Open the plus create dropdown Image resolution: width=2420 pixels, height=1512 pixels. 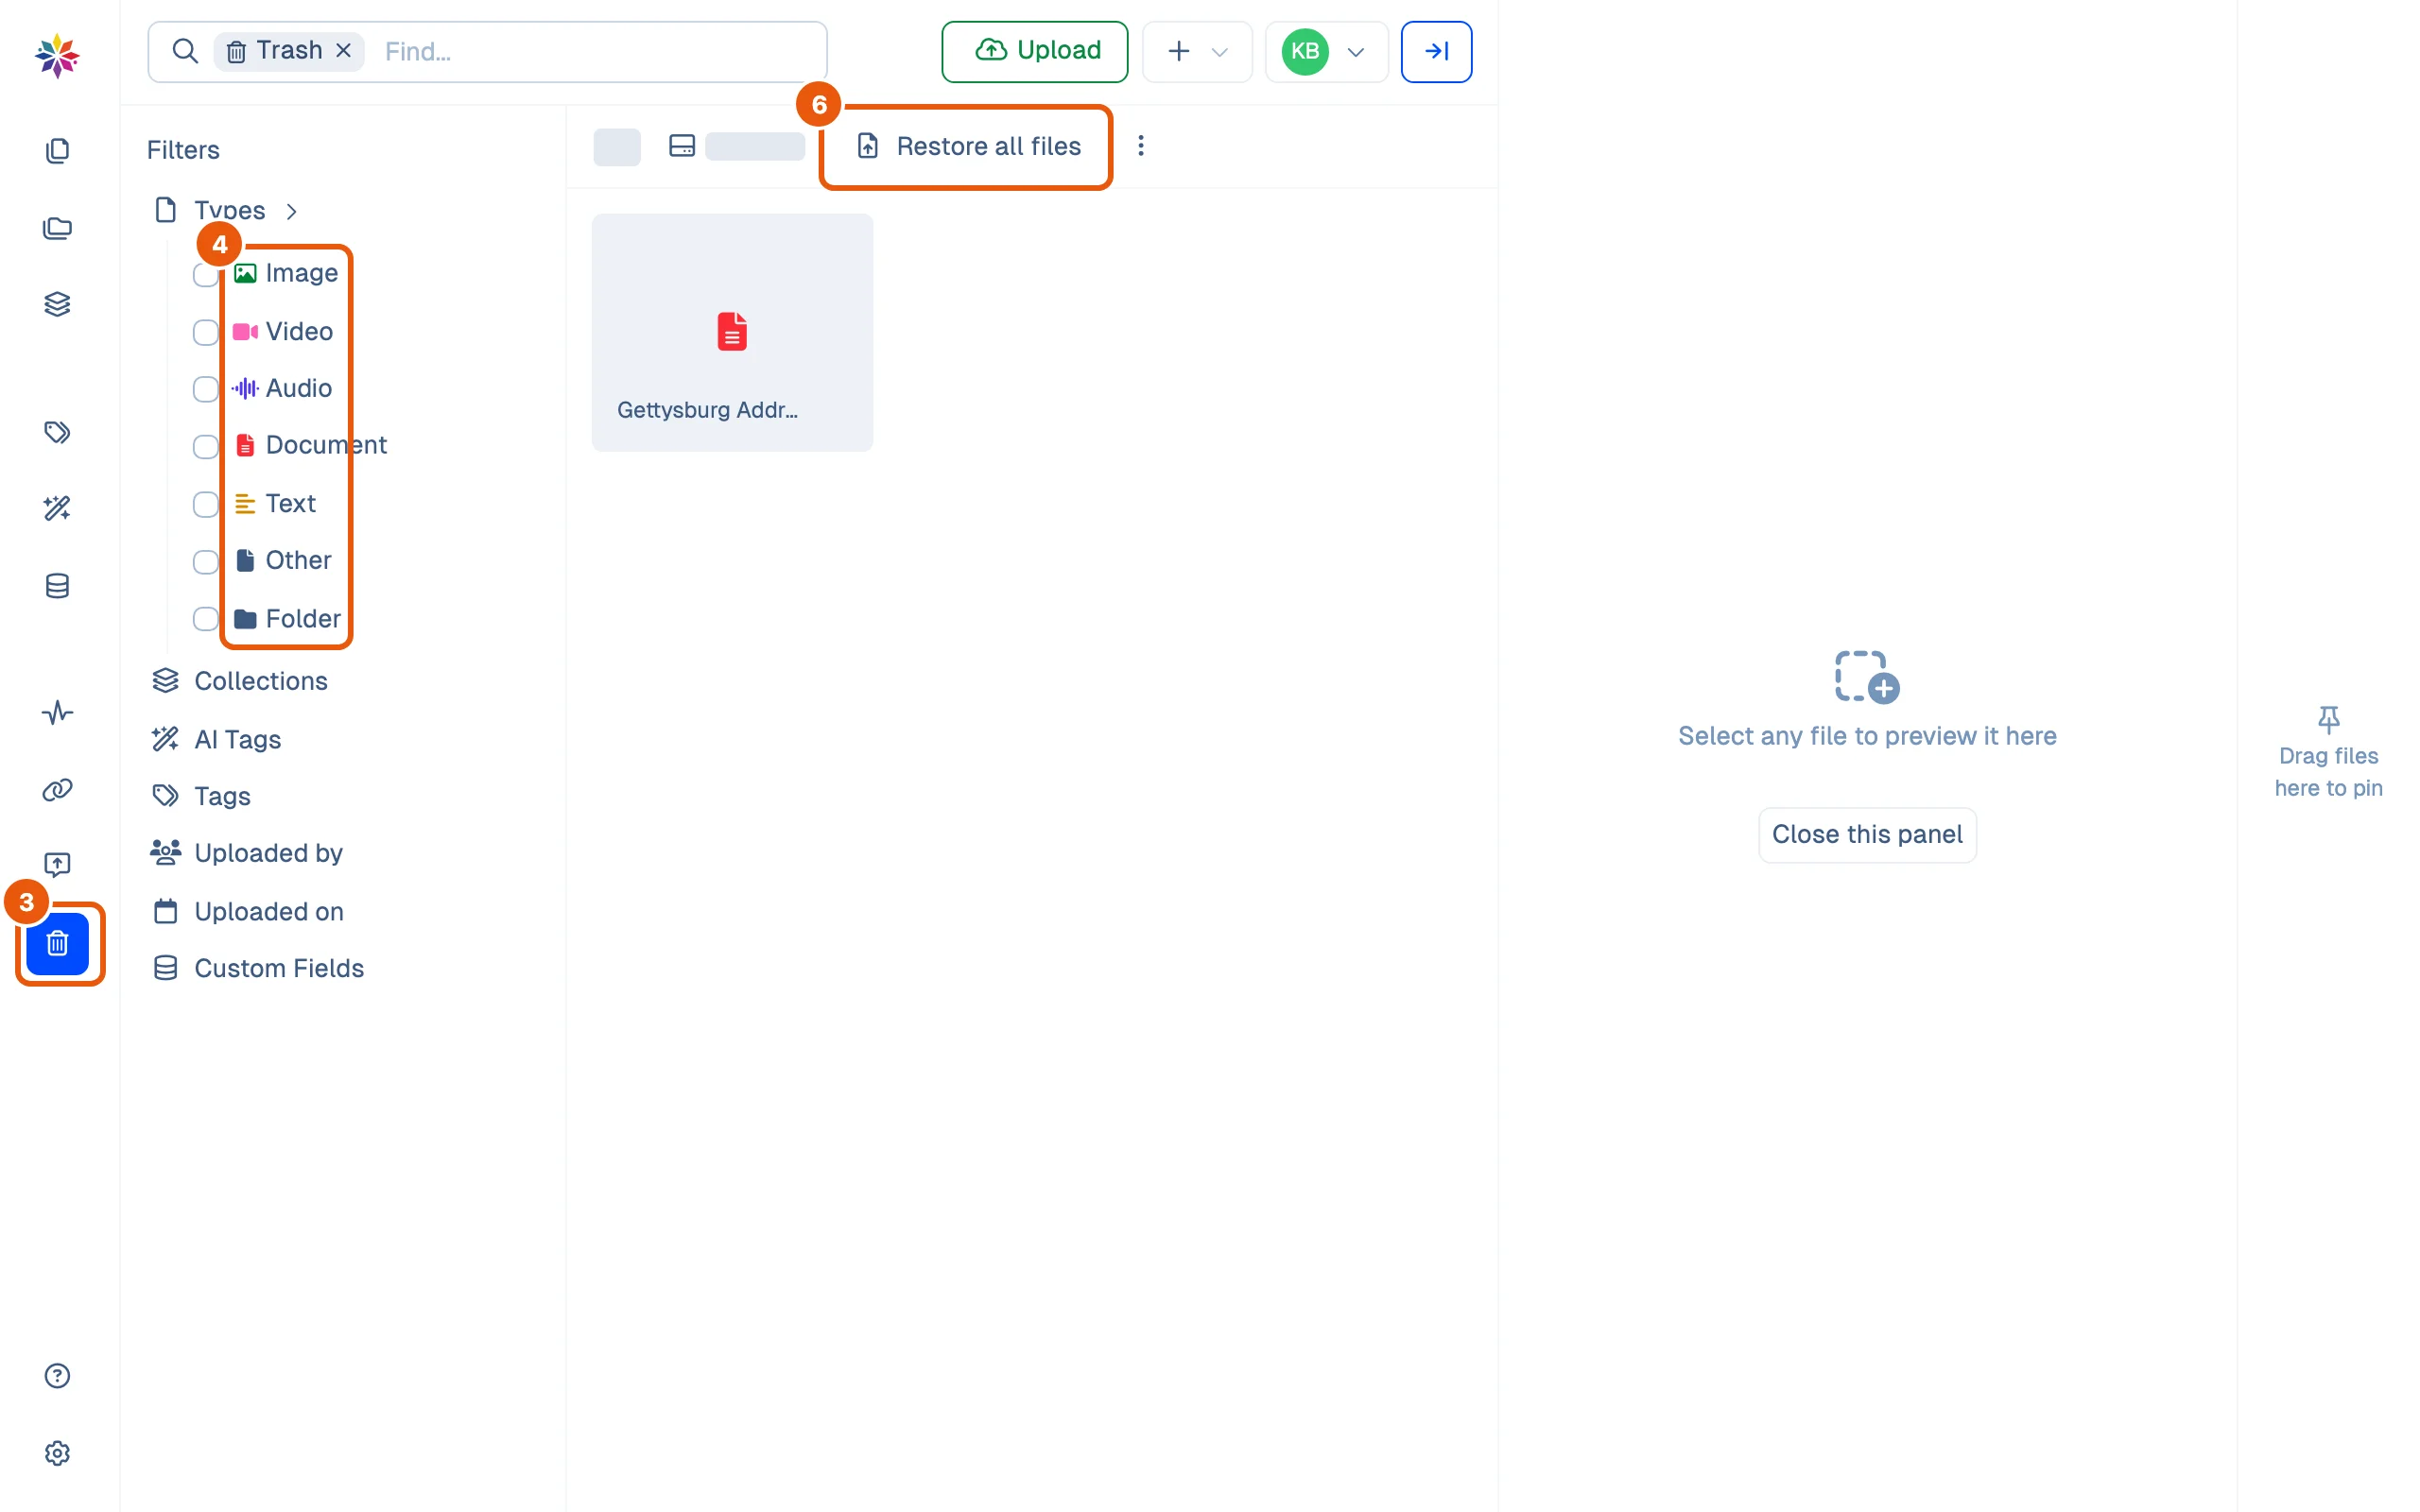tap(1197, 51)
